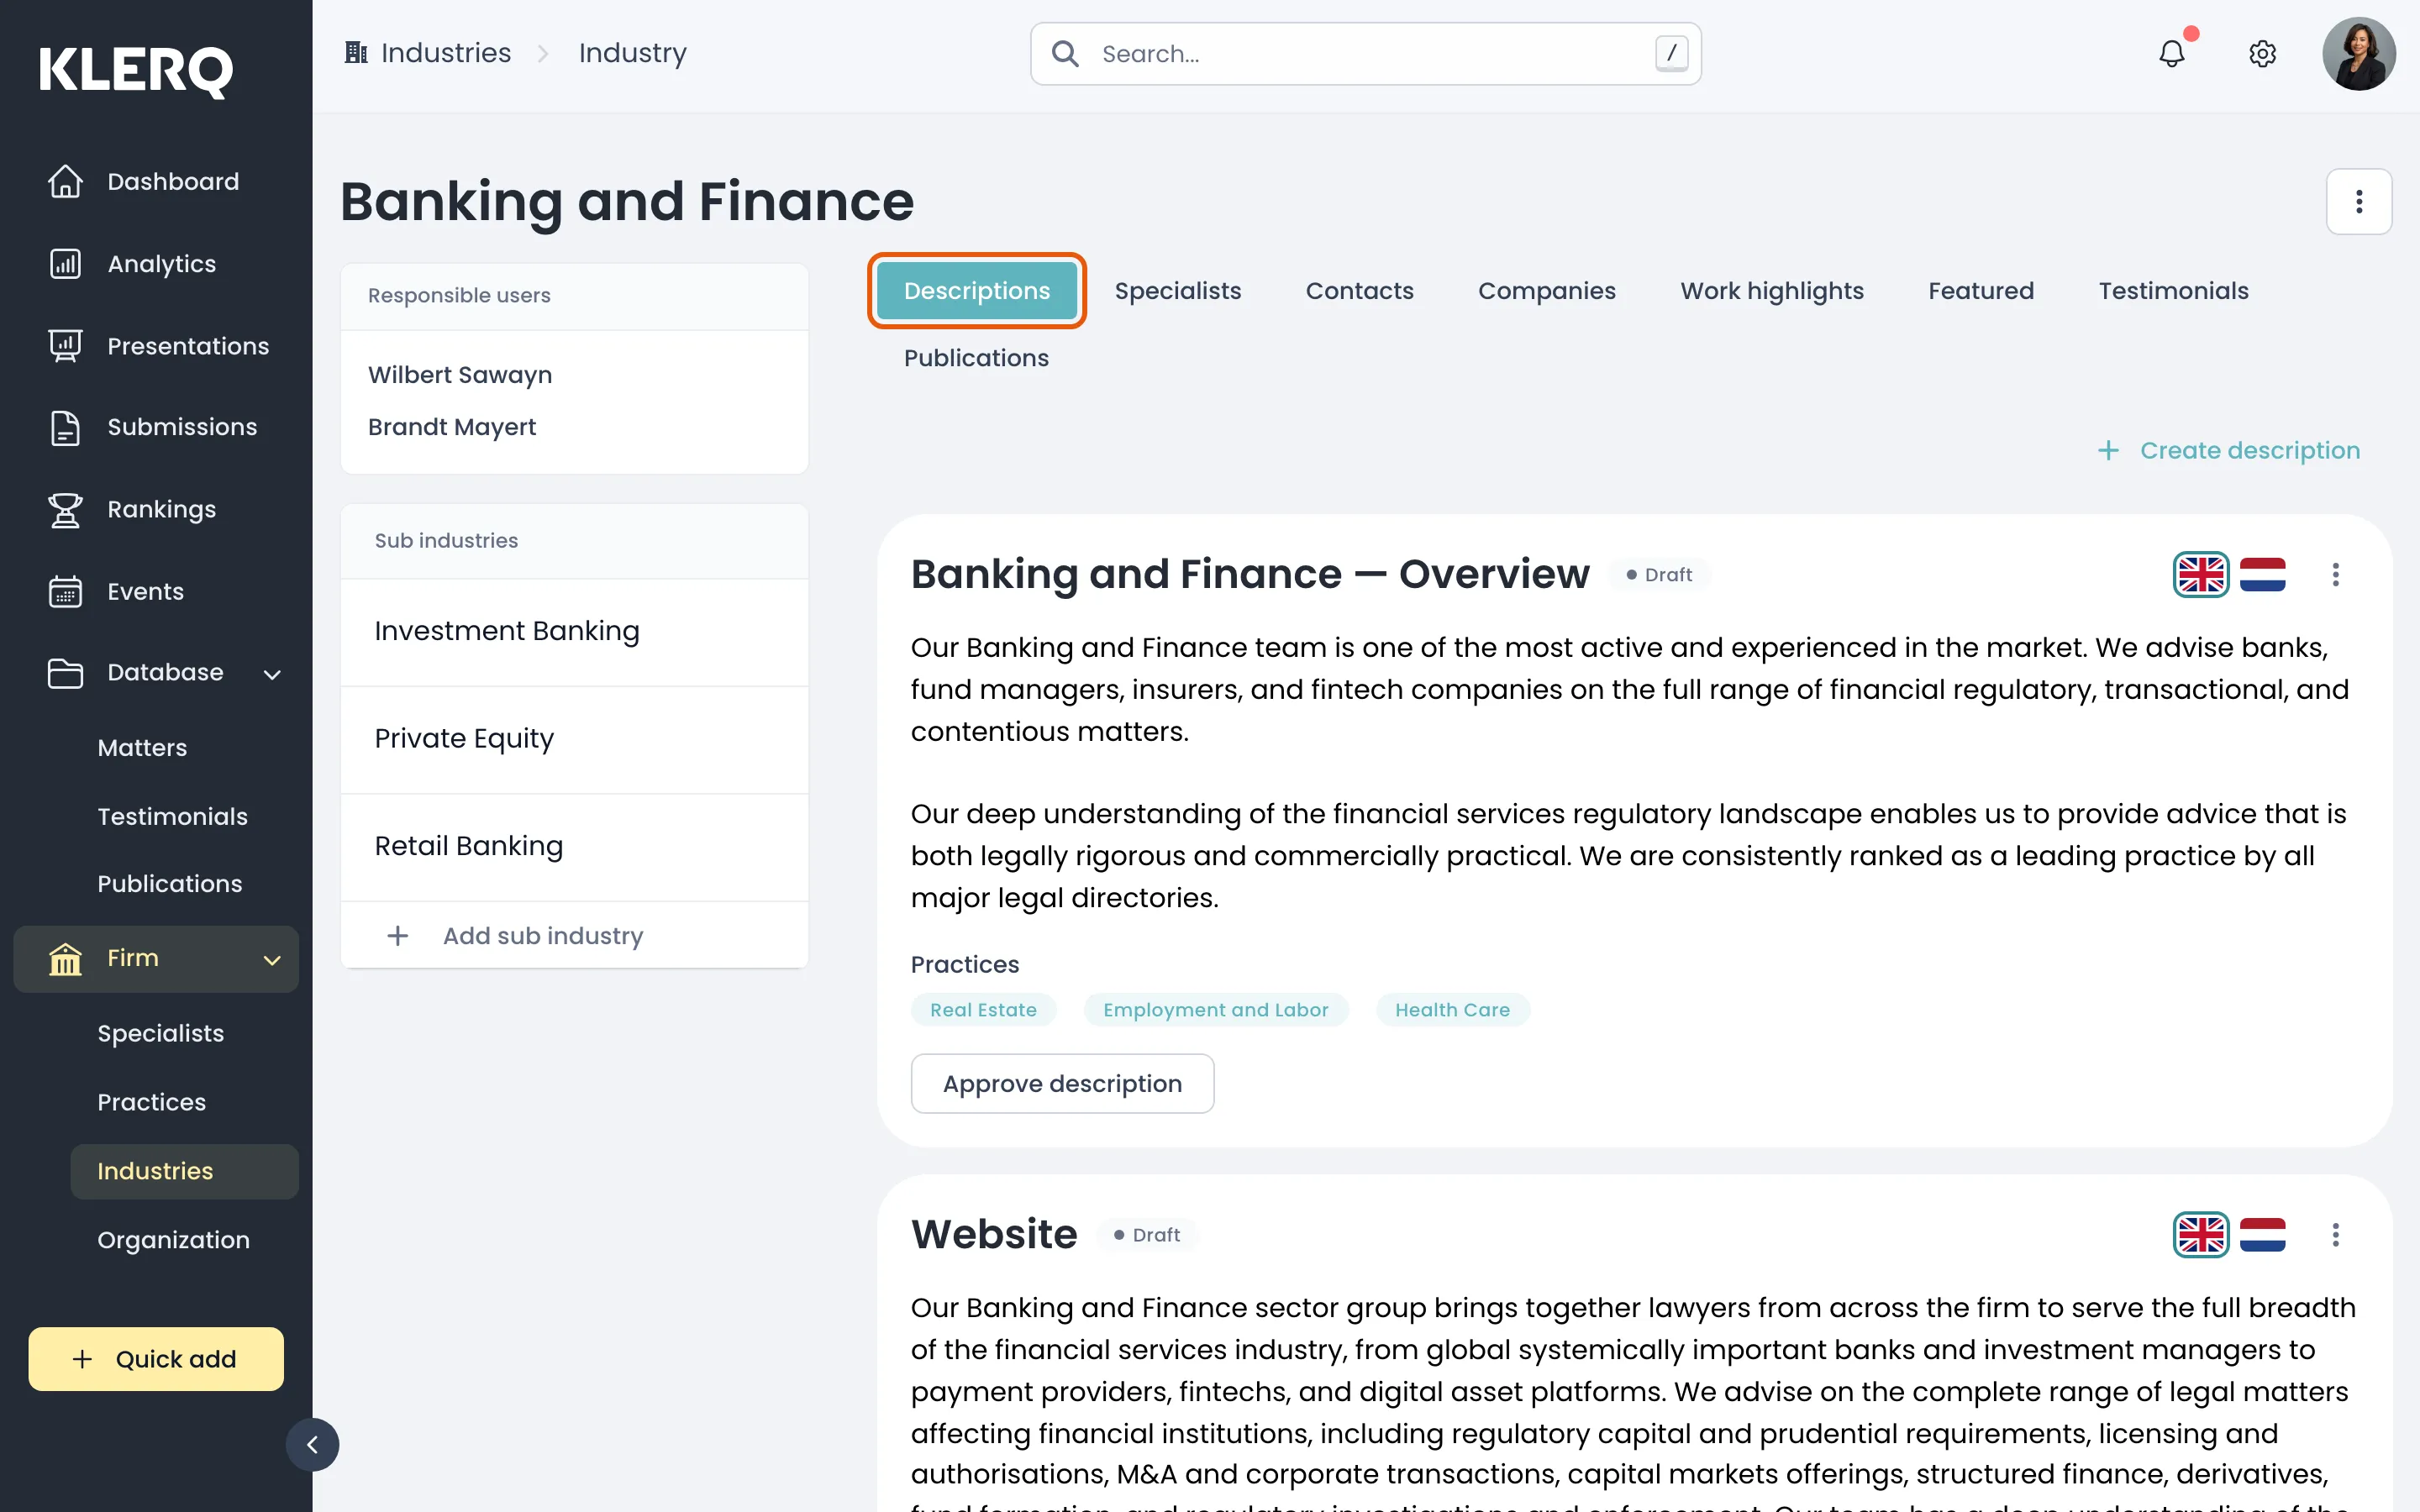The height and width of the screenshot is (1512, 2420).
Task: Click Approve description button
Action: coord(1062,1083)
